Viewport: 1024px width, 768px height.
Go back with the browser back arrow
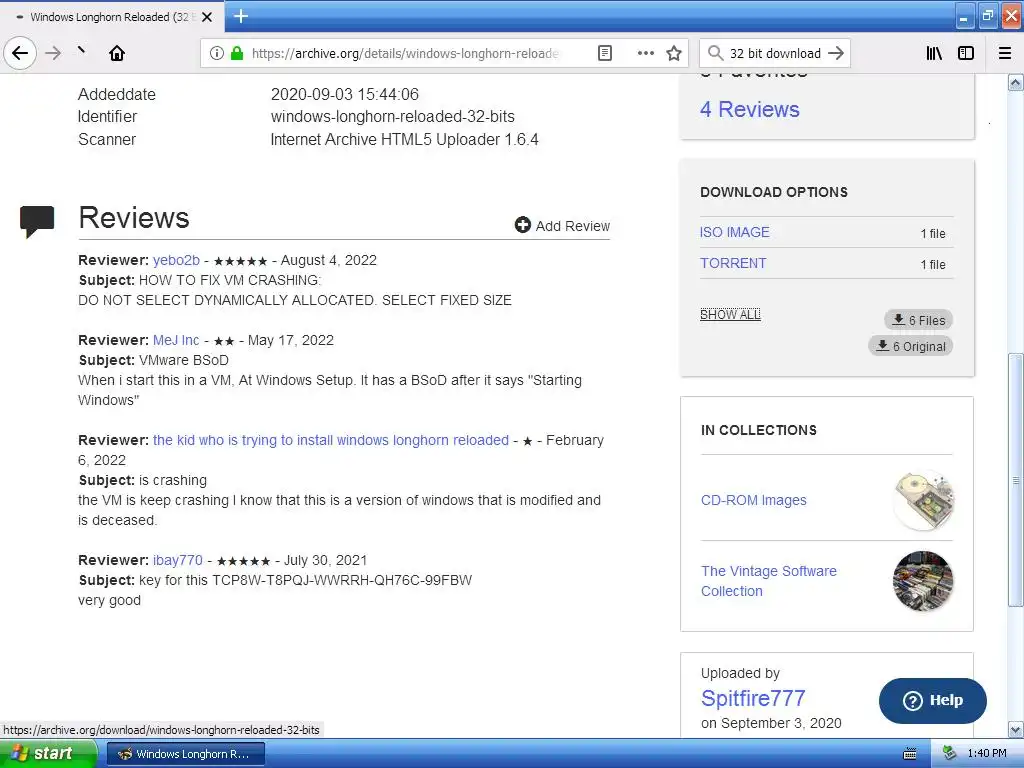coord(20,53)
